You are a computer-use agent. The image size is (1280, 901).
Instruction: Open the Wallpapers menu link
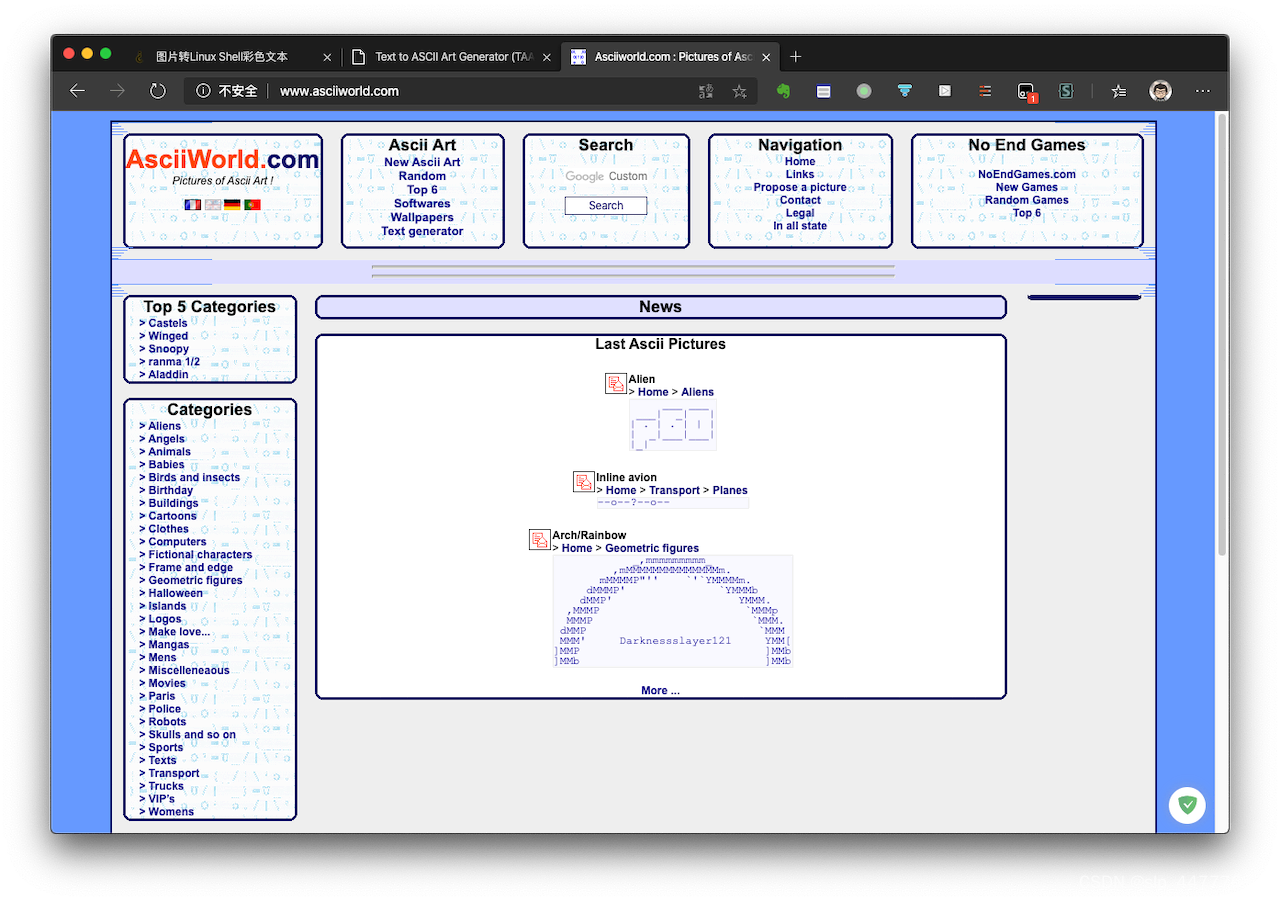click(x=422, y=217)
